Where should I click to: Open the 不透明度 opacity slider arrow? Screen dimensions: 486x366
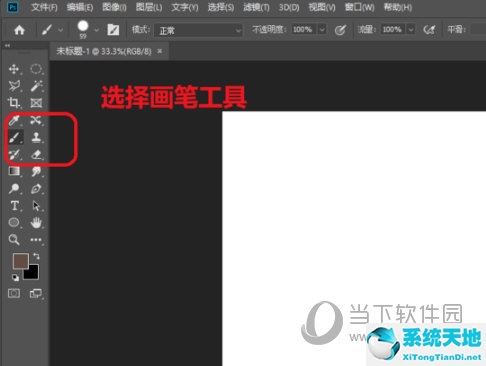pos(322,29)
